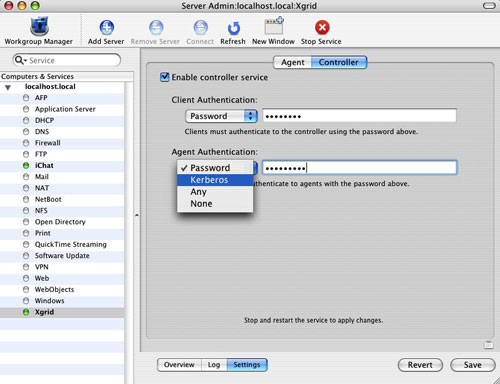Viewport: 500px width, 384px height.
Task: Collapse the localhost.local disclosure triangle
Action: pos(8,87)
